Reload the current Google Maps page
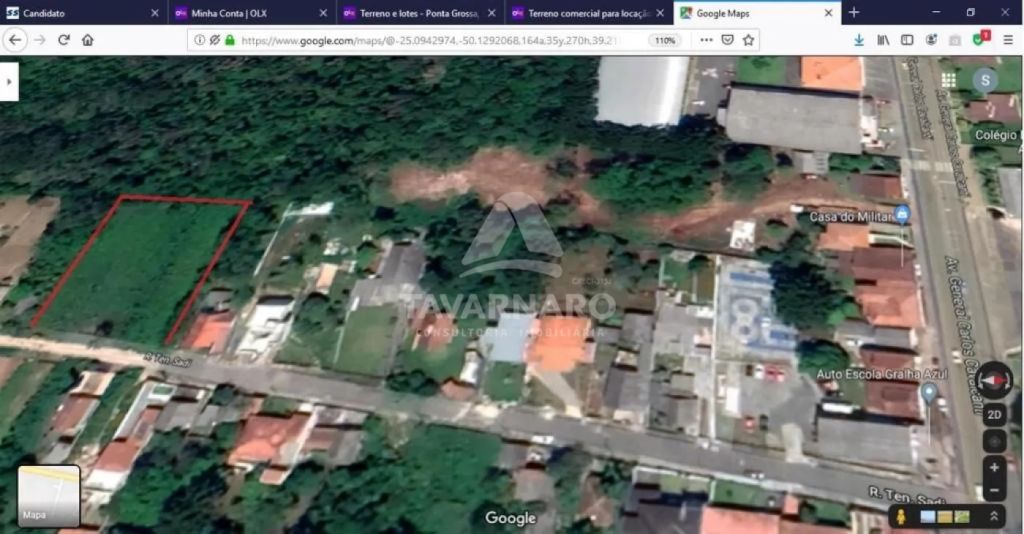This screenshot has width=1024, height=534. (x=64, y=40)
